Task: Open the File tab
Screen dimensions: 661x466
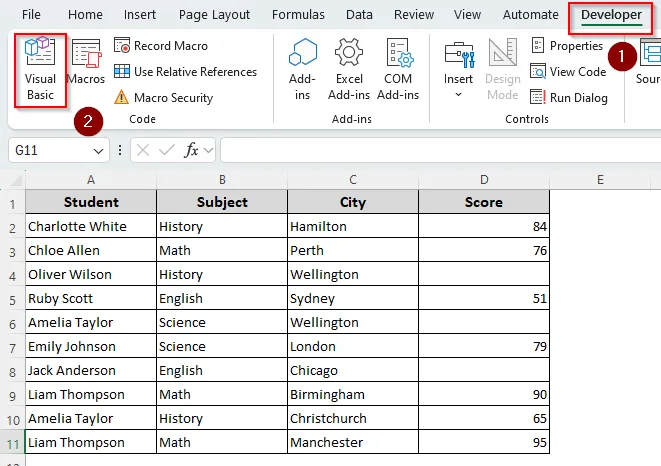Action: coord(31,15)
